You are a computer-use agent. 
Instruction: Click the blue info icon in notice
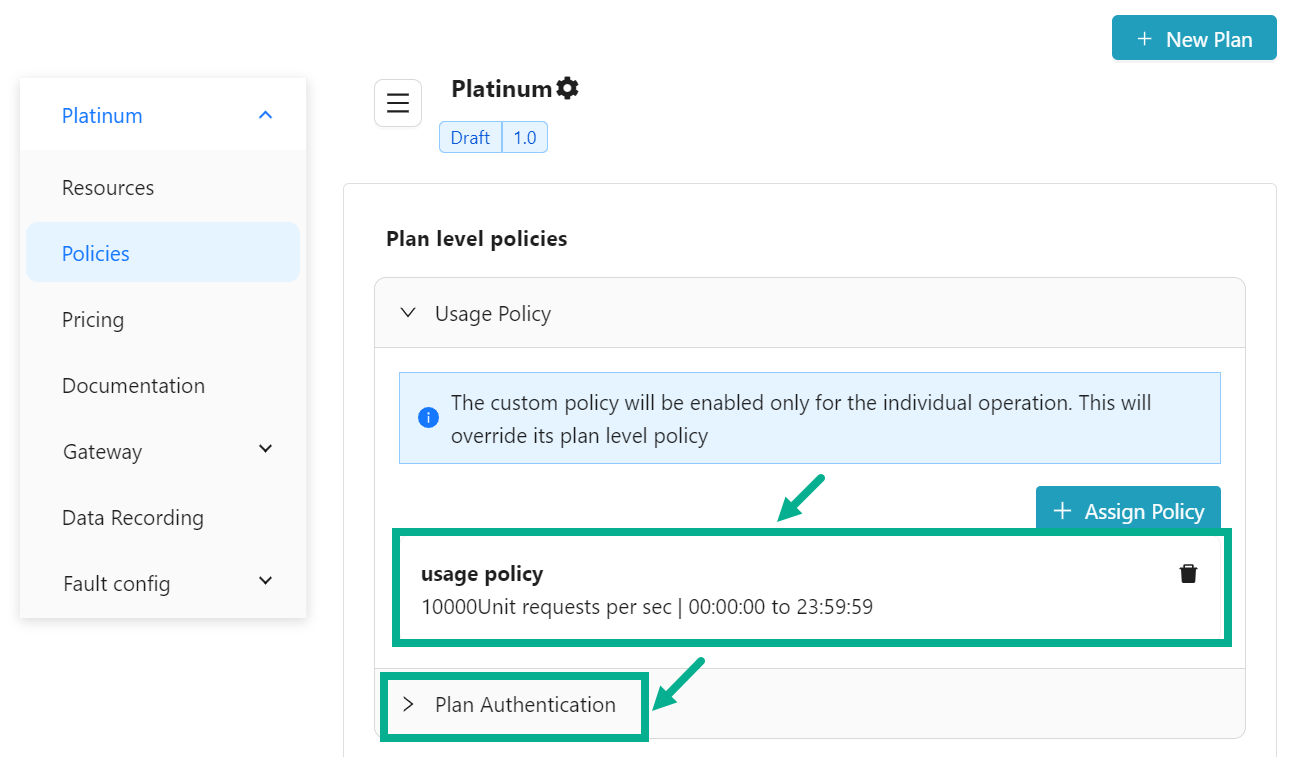[428, 418]
